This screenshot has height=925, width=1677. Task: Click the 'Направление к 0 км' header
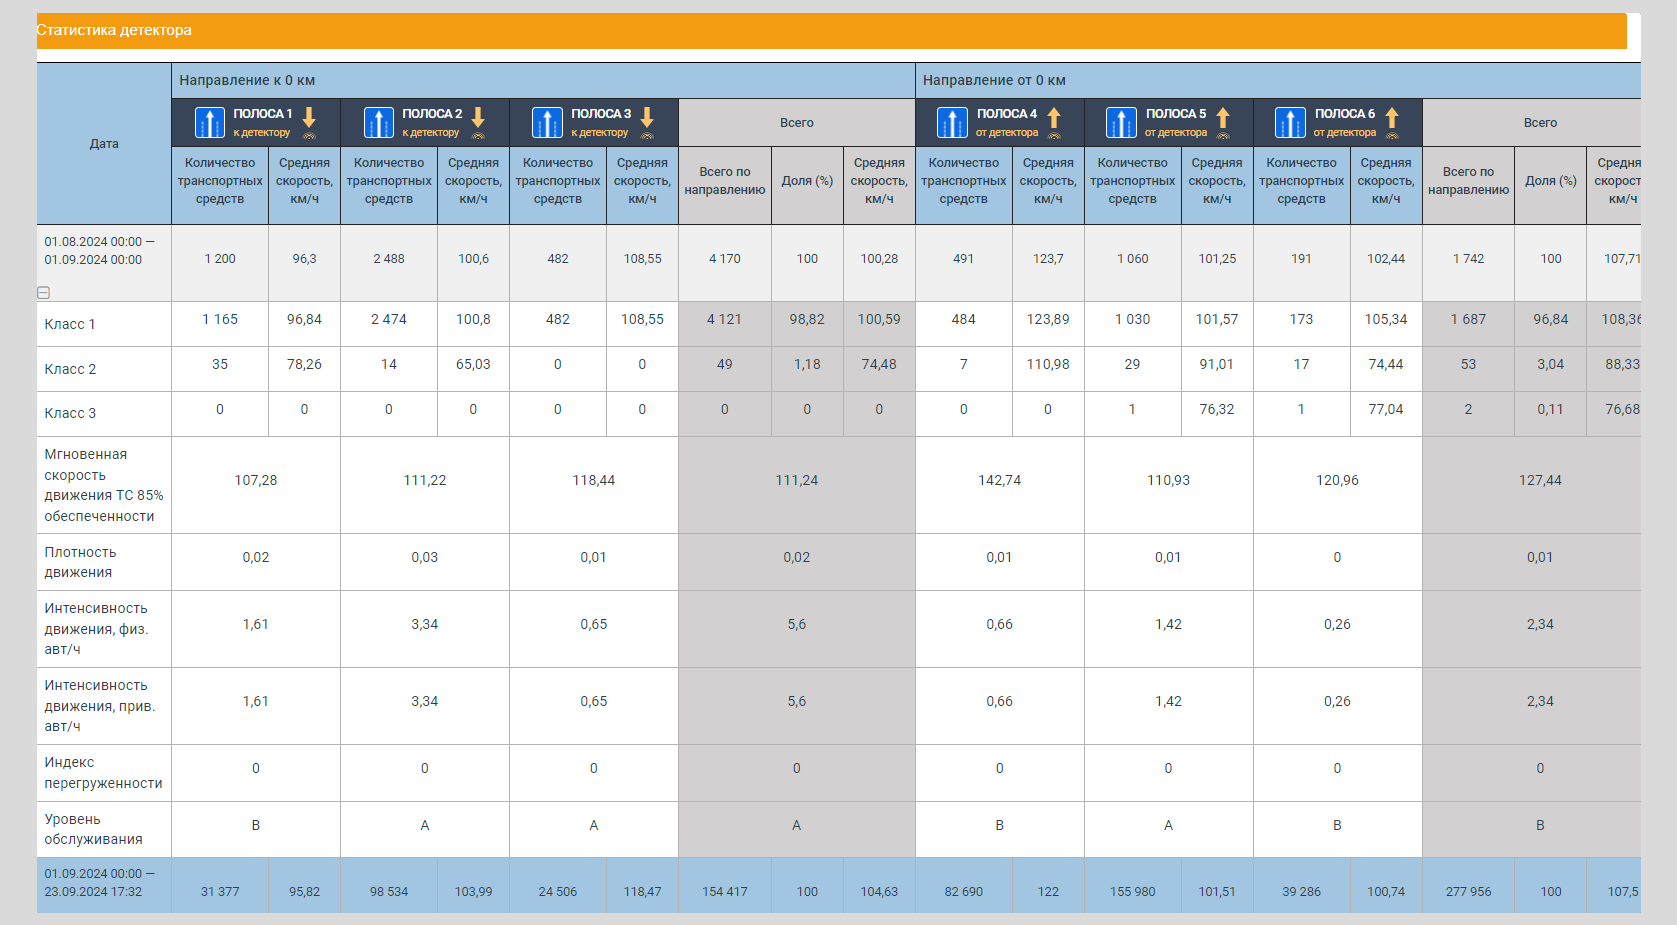pos(543,80)
